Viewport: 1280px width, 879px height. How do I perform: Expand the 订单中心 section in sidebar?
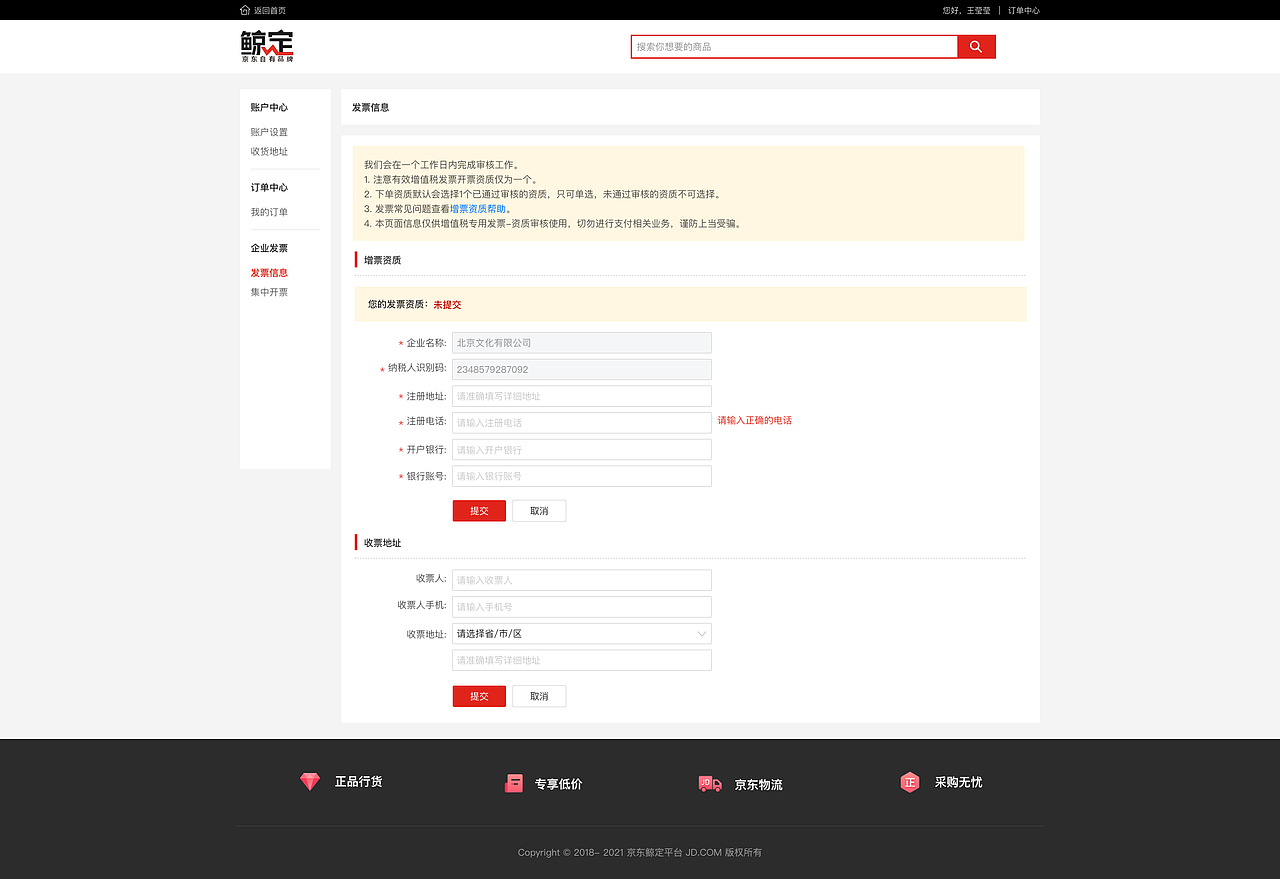pos(269,187)
